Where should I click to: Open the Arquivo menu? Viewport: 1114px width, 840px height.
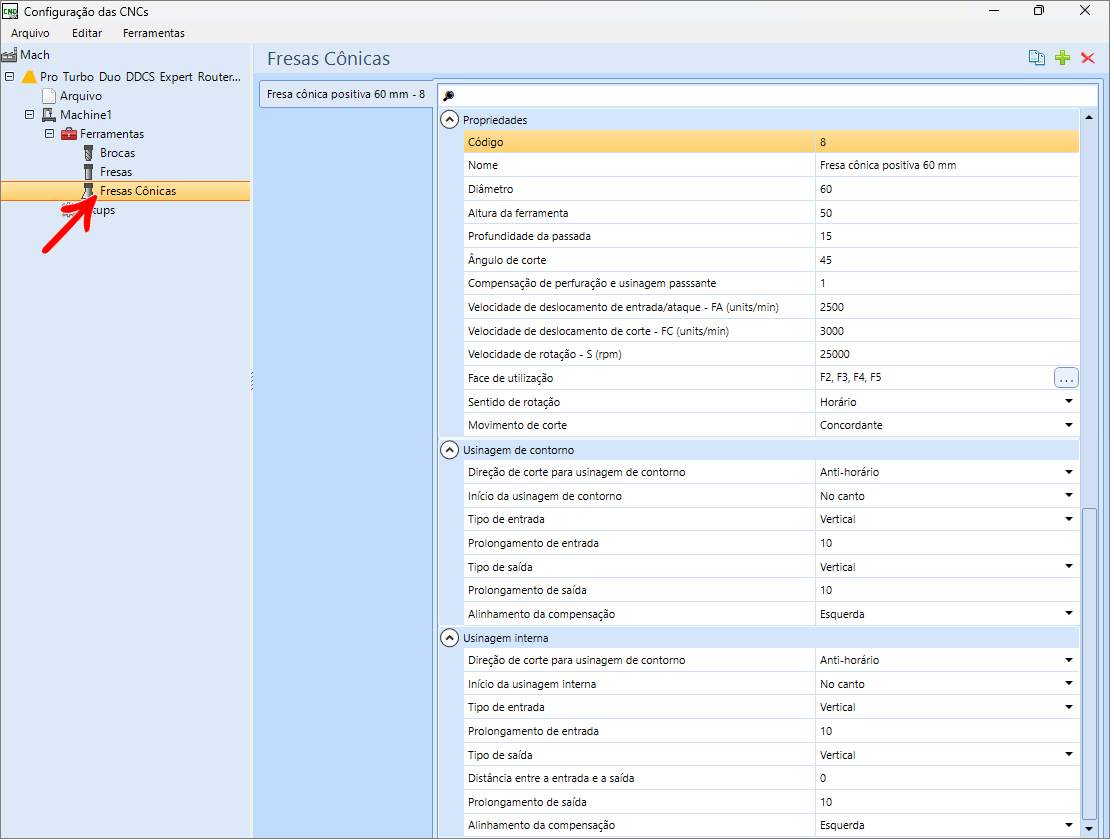pyautogui.click(x=30, y=33)
